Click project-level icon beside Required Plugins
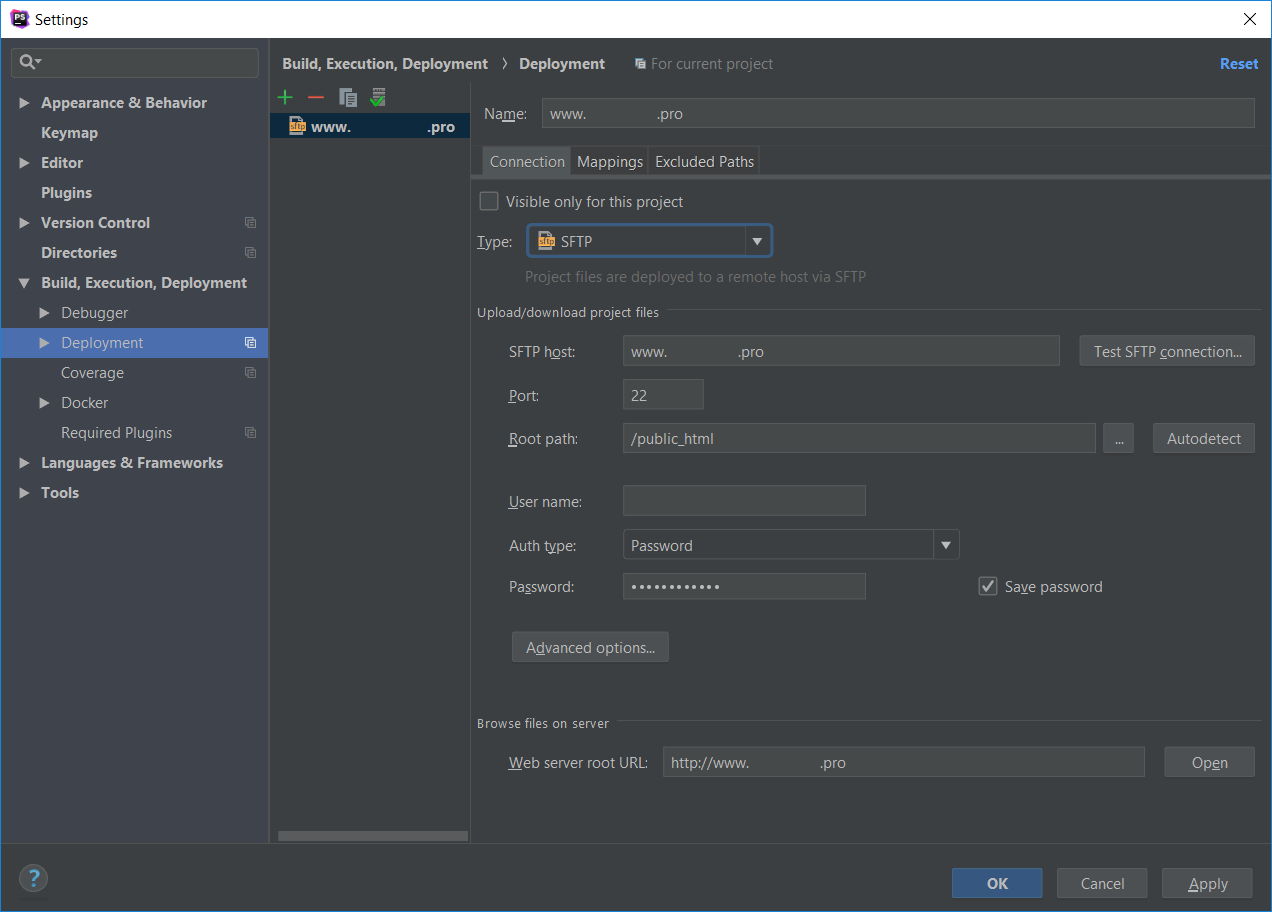This screenshot has width=1272, height=912. [250, 433]
